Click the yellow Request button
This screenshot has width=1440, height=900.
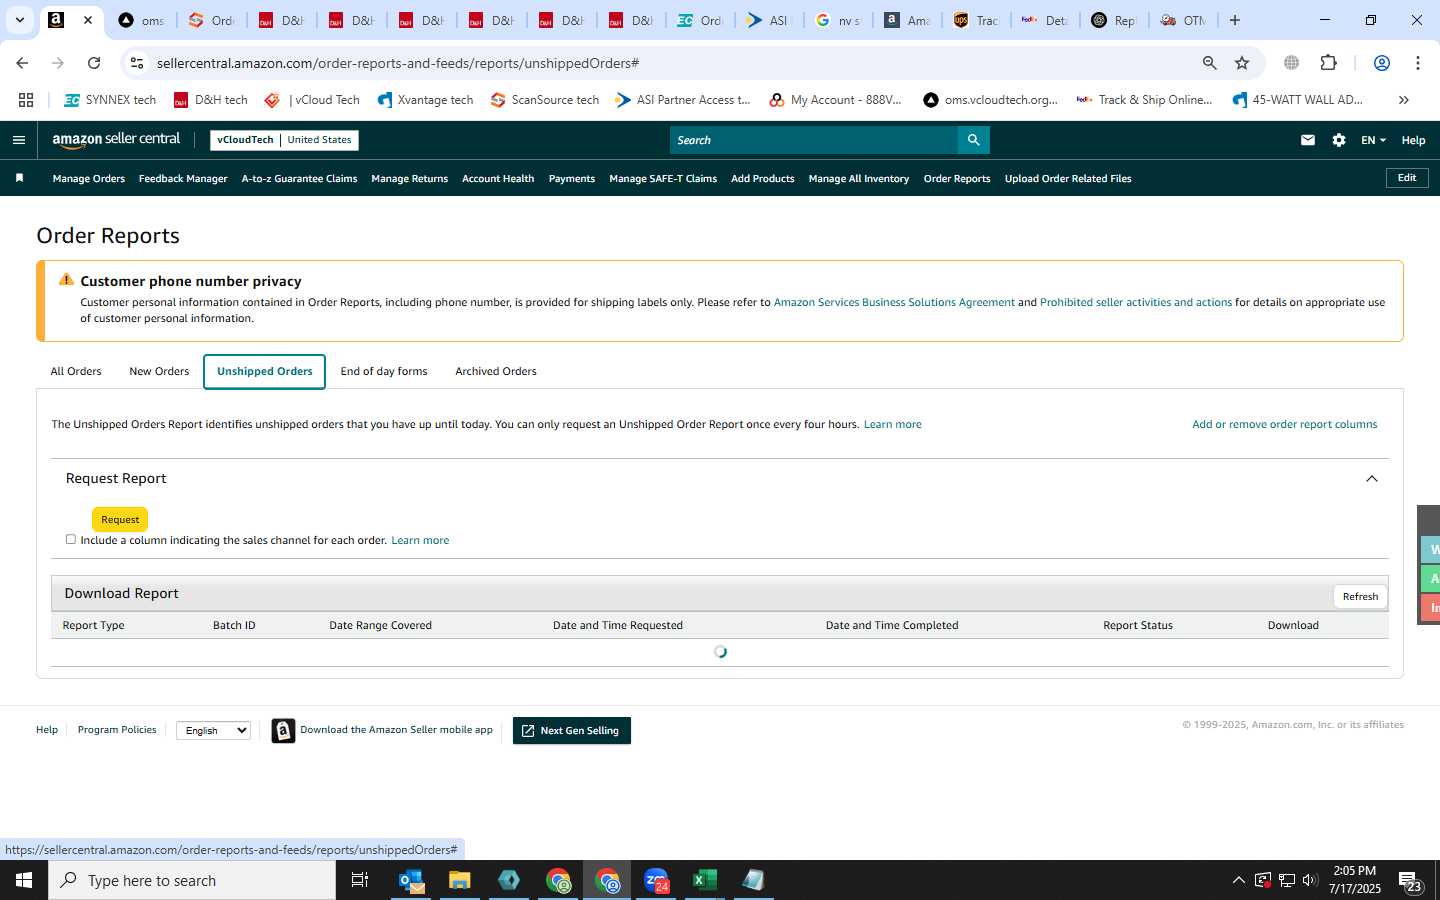pos(120,519)
